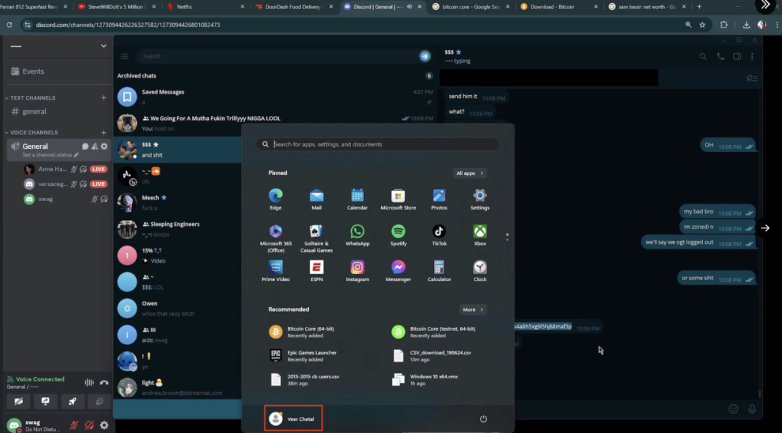
Task: Open the TikTok pinned app
Action: [x=439, y=232]
